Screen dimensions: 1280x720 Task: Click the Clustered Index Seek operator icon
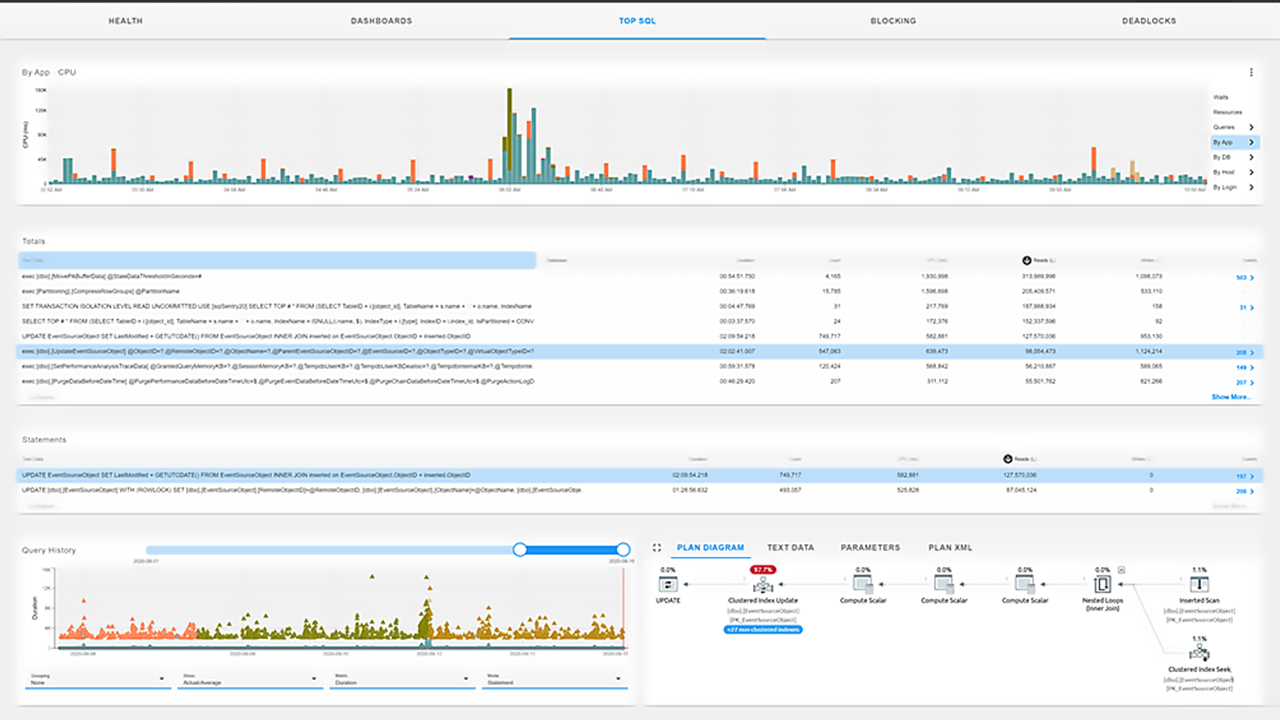[1198, 653]
